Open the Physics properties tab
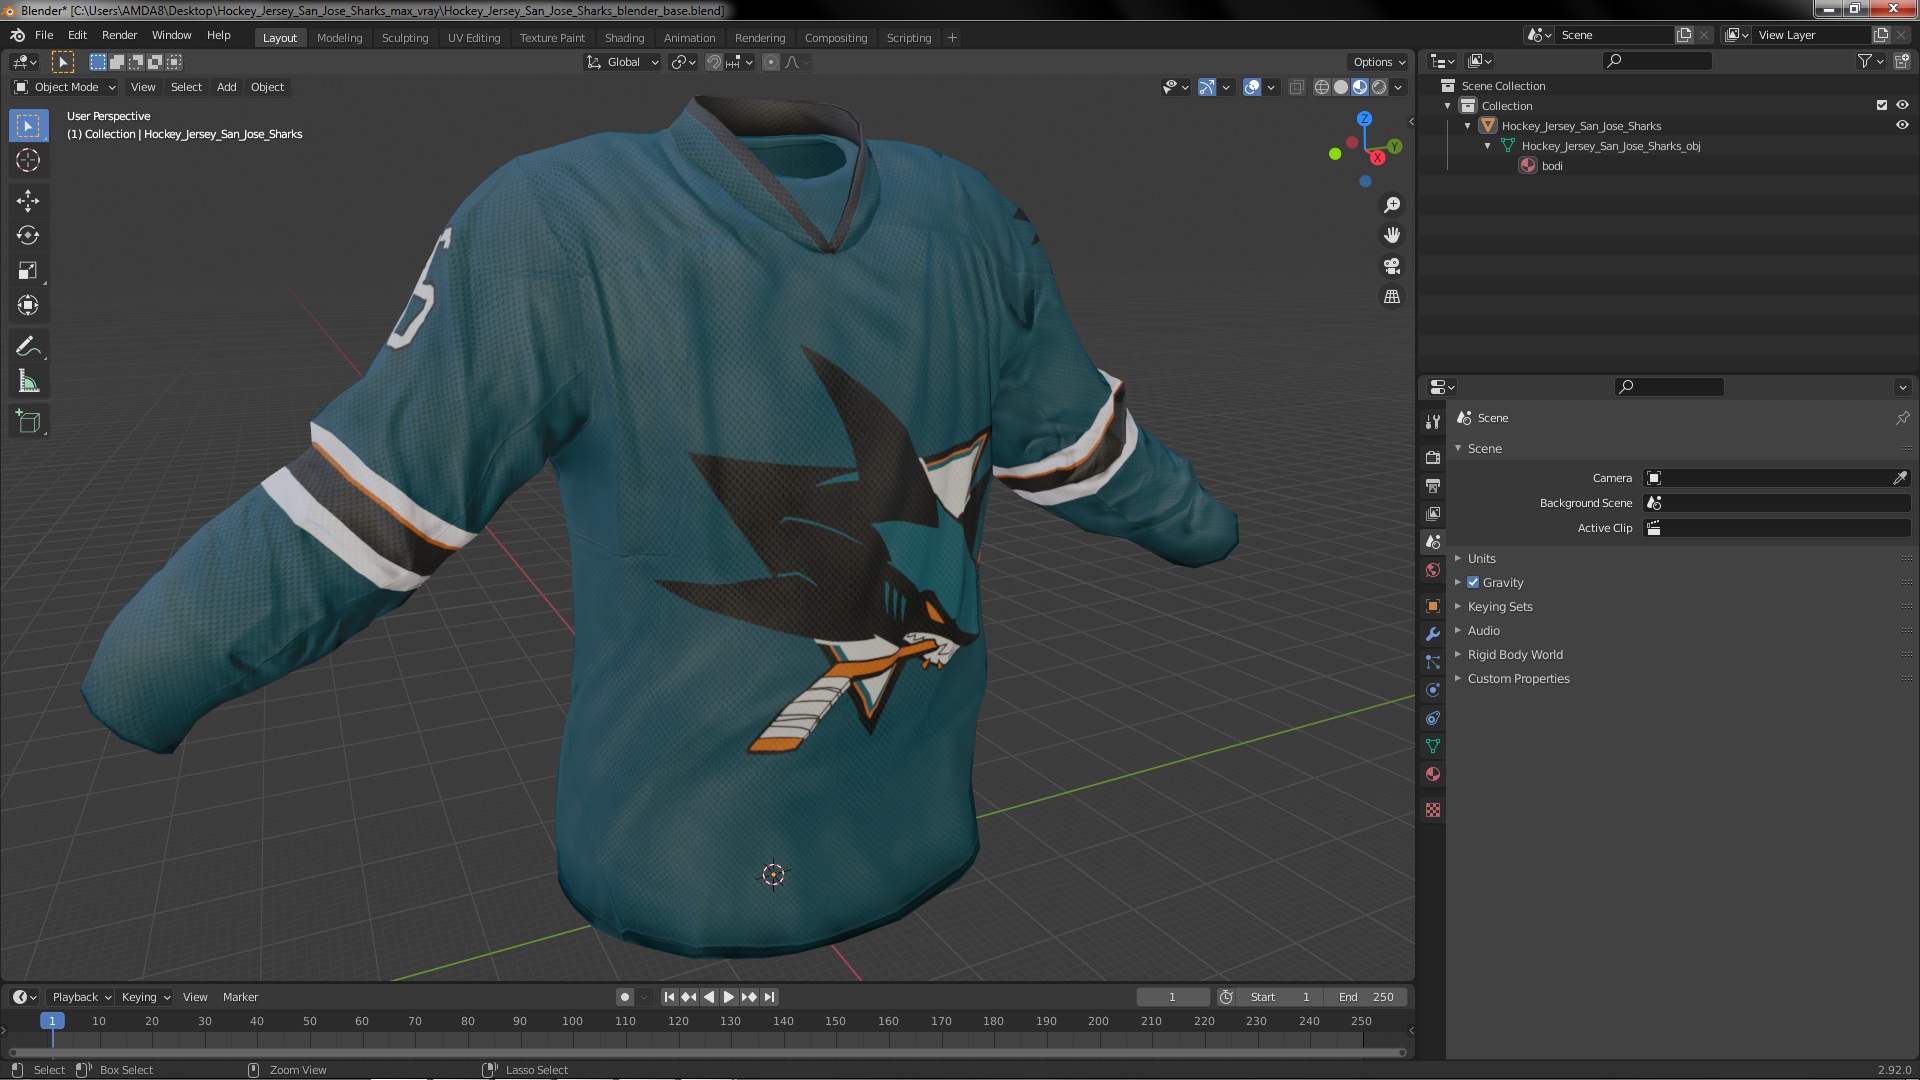Viewport: 1920px width, 1080px height. pos(1433,690)
